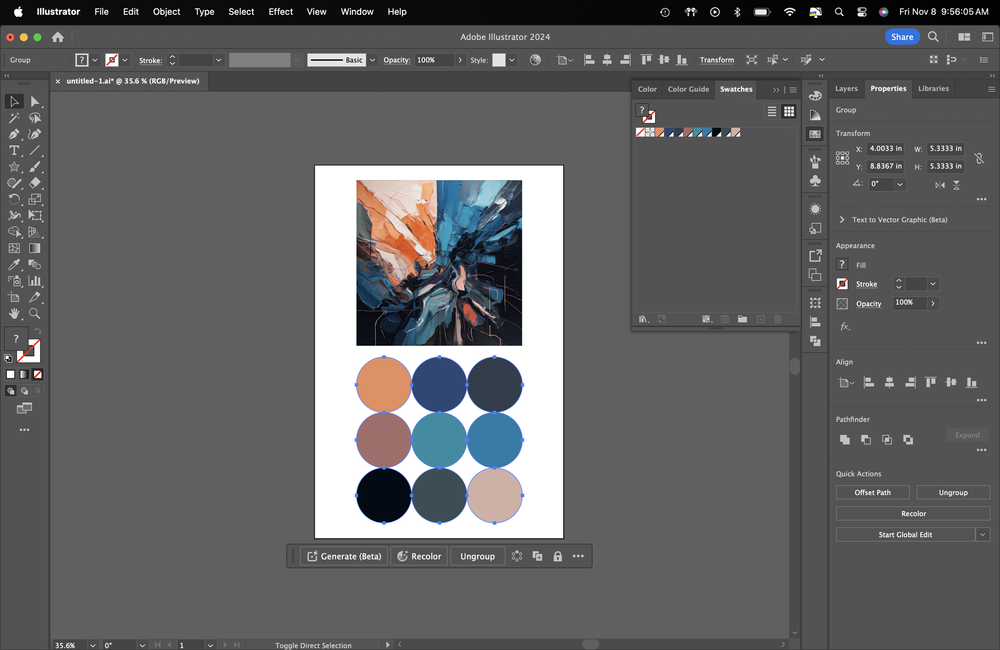Switch Swatches panel to list view
The width and height of the screenshot is (1000, 650).
(772, 112)
